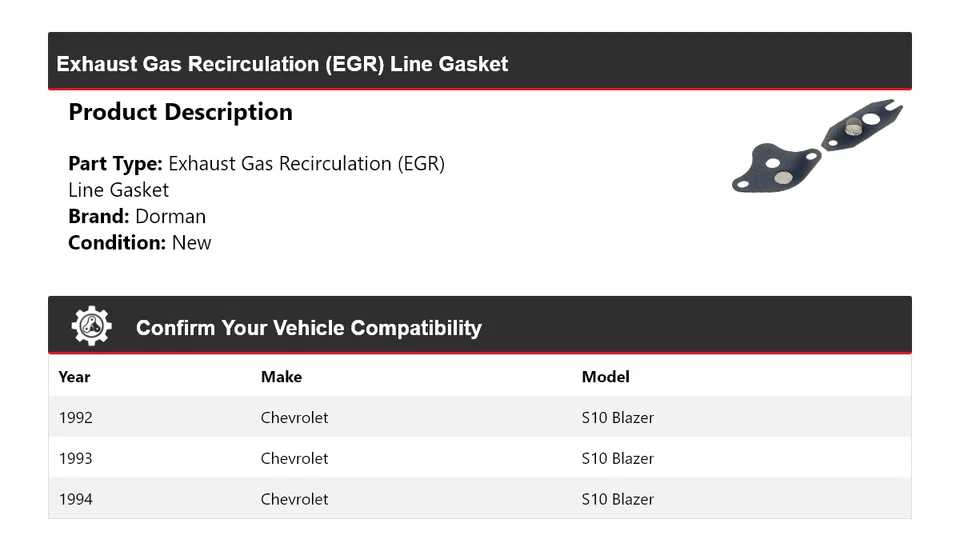Image resolution: width=960 pixels, height=551 pixels.
Task: Click Chevrolet in the 1992 row
Action: pos(294,417)
